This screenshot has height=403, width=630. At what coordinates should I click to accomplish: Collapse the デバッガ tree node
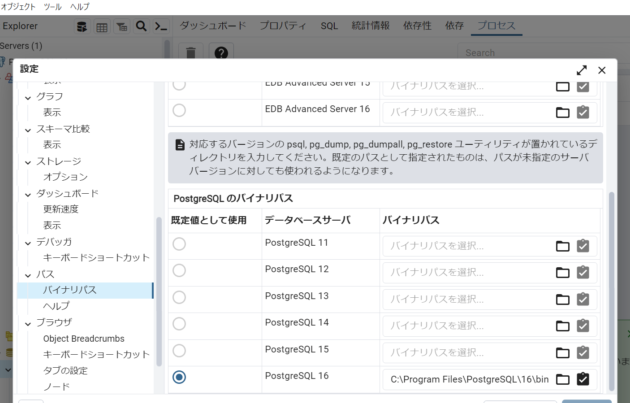point(28,243)
